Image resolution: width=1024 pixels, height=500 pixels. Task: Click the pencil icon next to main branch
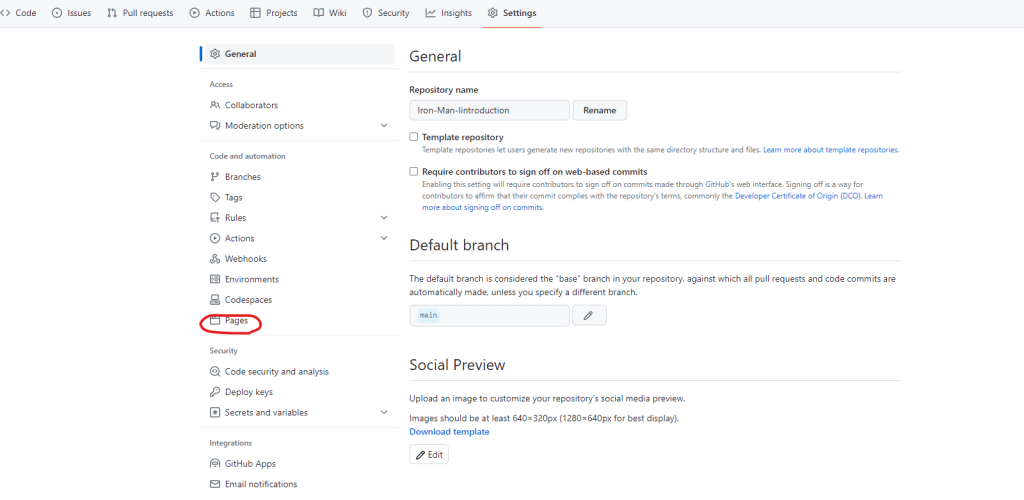pyautogui.click(x=588, y=315)
